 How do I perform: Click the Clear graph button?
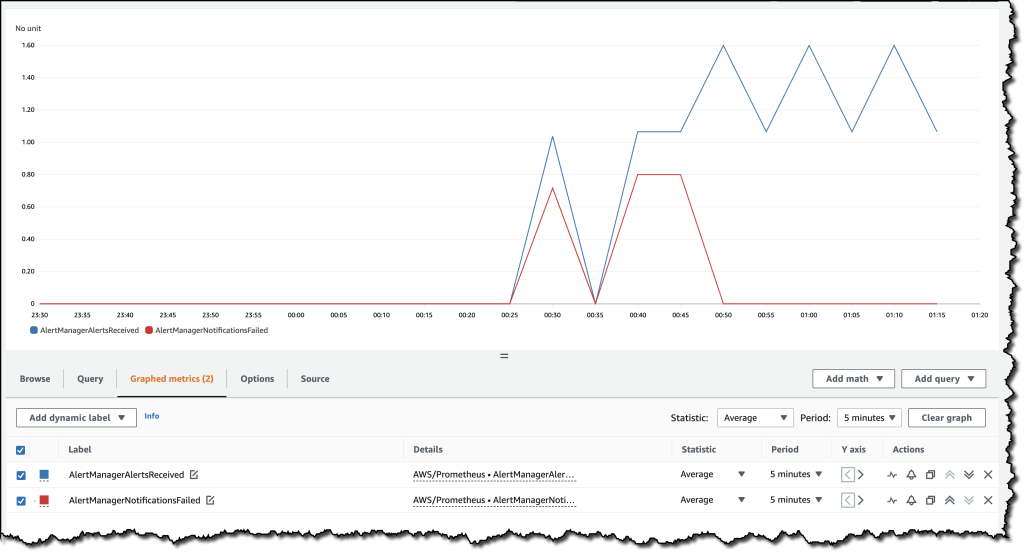(x=947, y=418)
